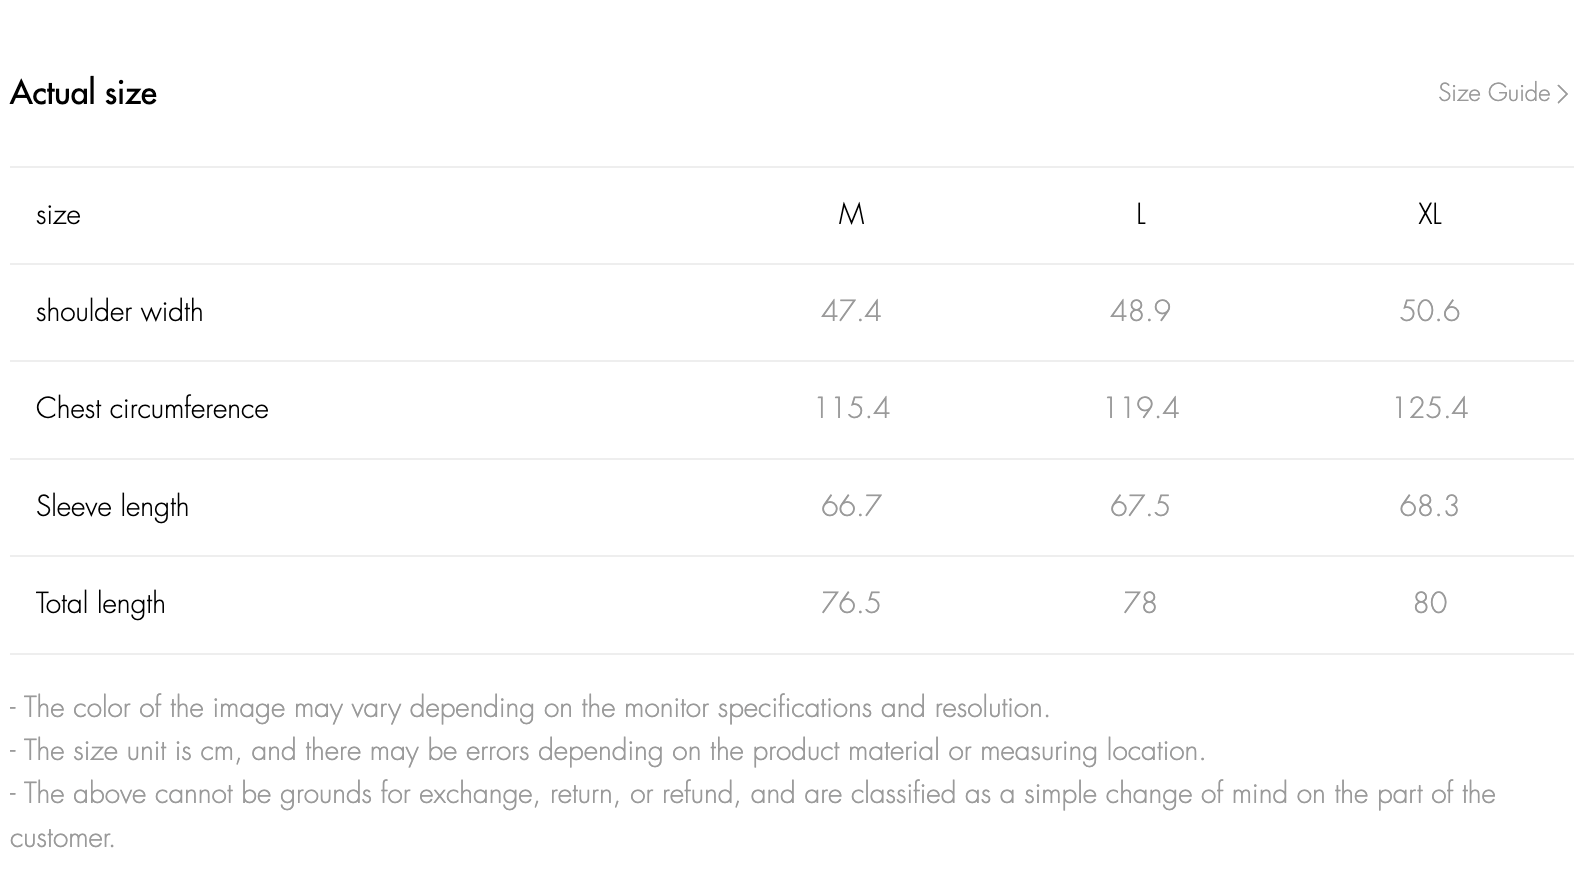Screen dimensions: 1578x884
Task: Click the shoulder width row label
Action: (119, 312)
